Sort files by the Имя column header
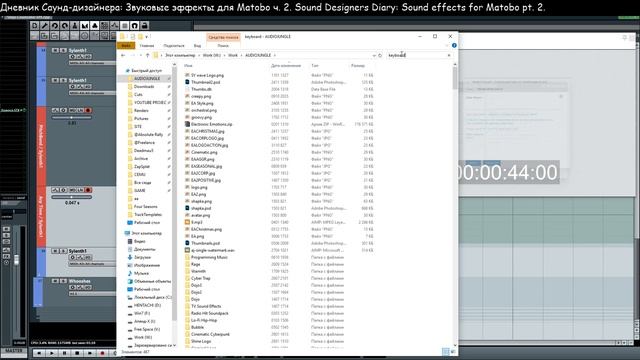Viewport: 640px width, 360px height. click(188, 65)
